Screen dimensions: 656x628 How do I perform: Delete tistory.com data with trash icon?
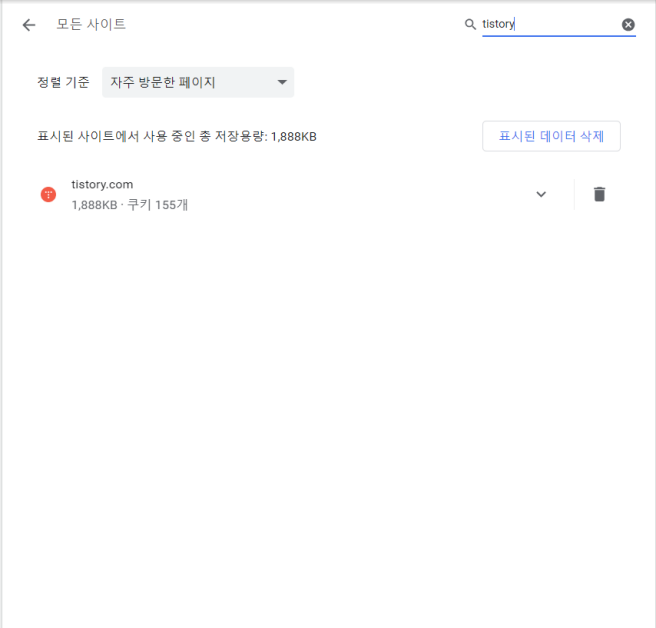click(x=599, y=194)
